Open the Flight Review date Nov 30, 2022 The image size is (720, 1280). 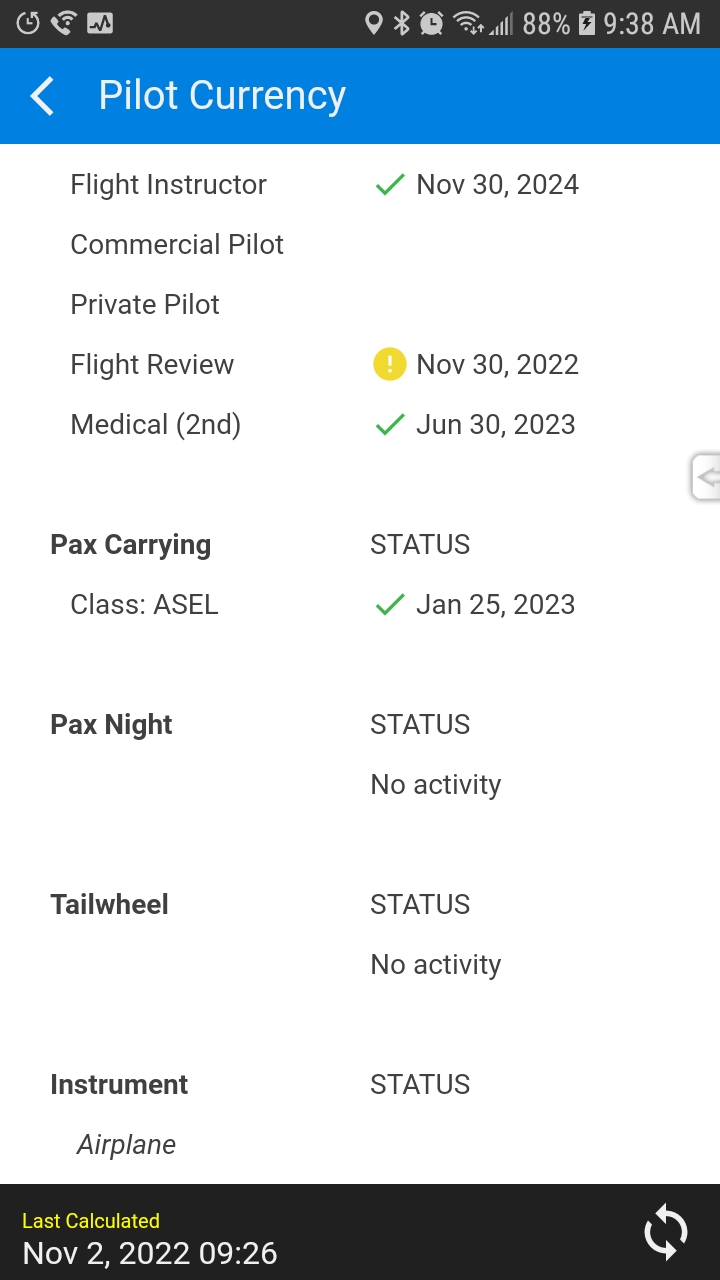click(497, 365)
